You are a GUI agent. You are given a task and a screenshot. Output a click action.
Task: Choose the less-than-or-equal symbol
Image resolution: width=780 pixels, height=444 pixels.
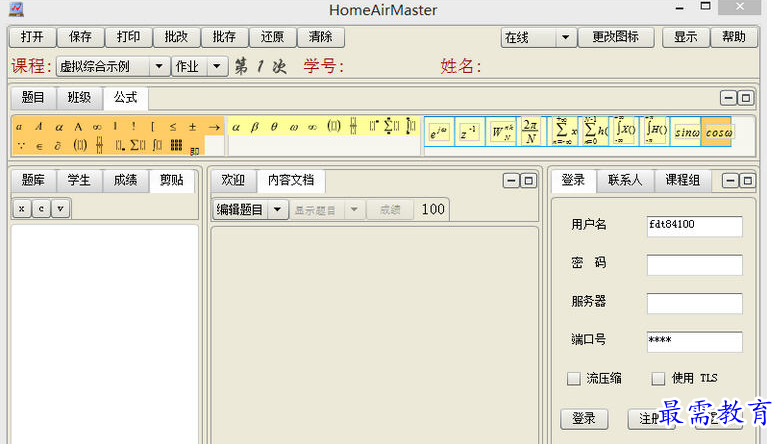(x=173, y=127)
